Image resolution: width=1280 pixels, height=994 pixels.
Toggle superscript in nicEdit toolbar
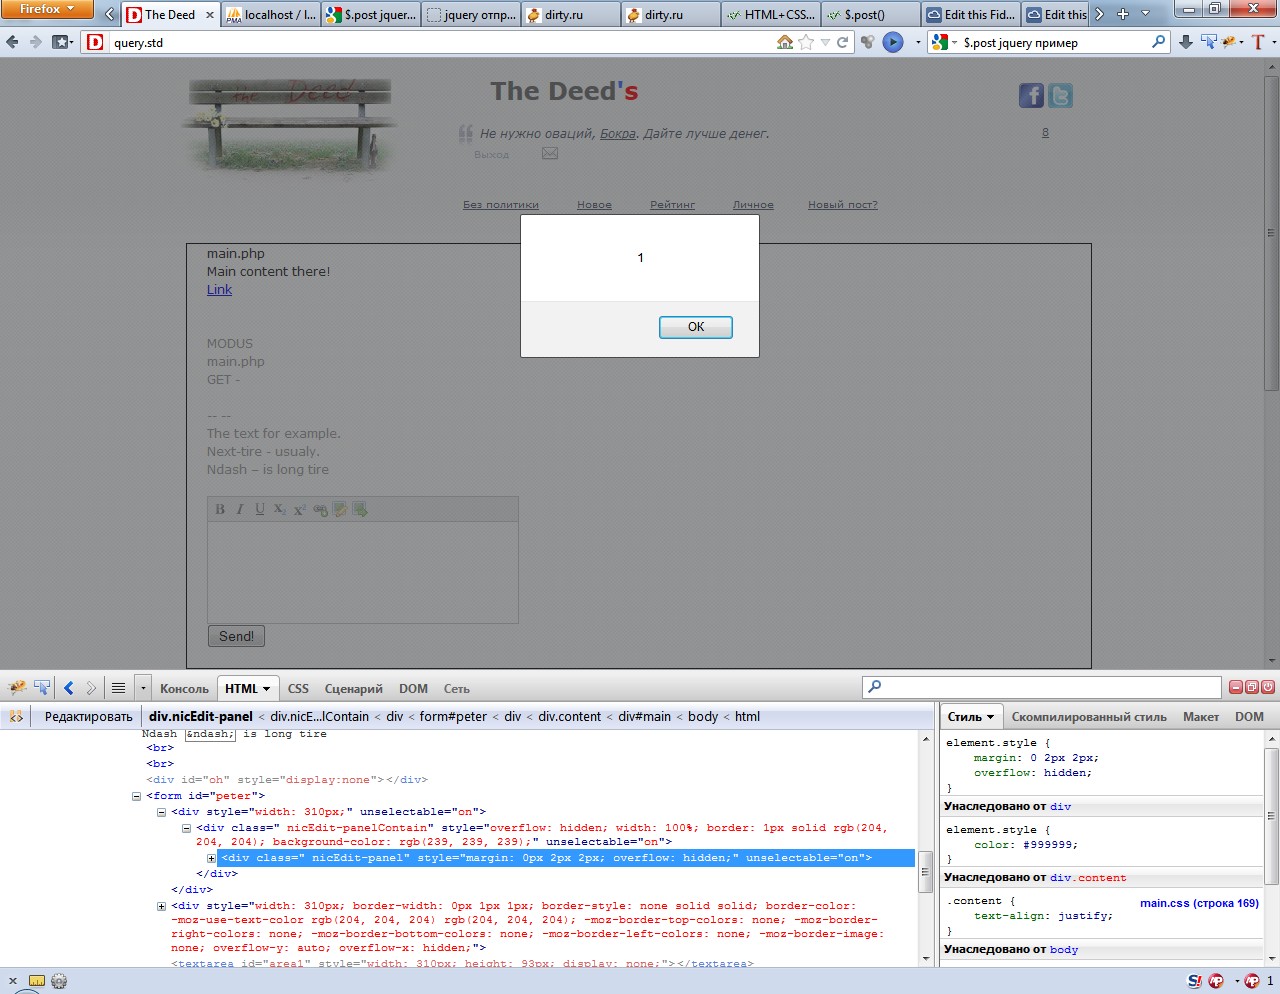pyautogui.click(x=299, y=509)
